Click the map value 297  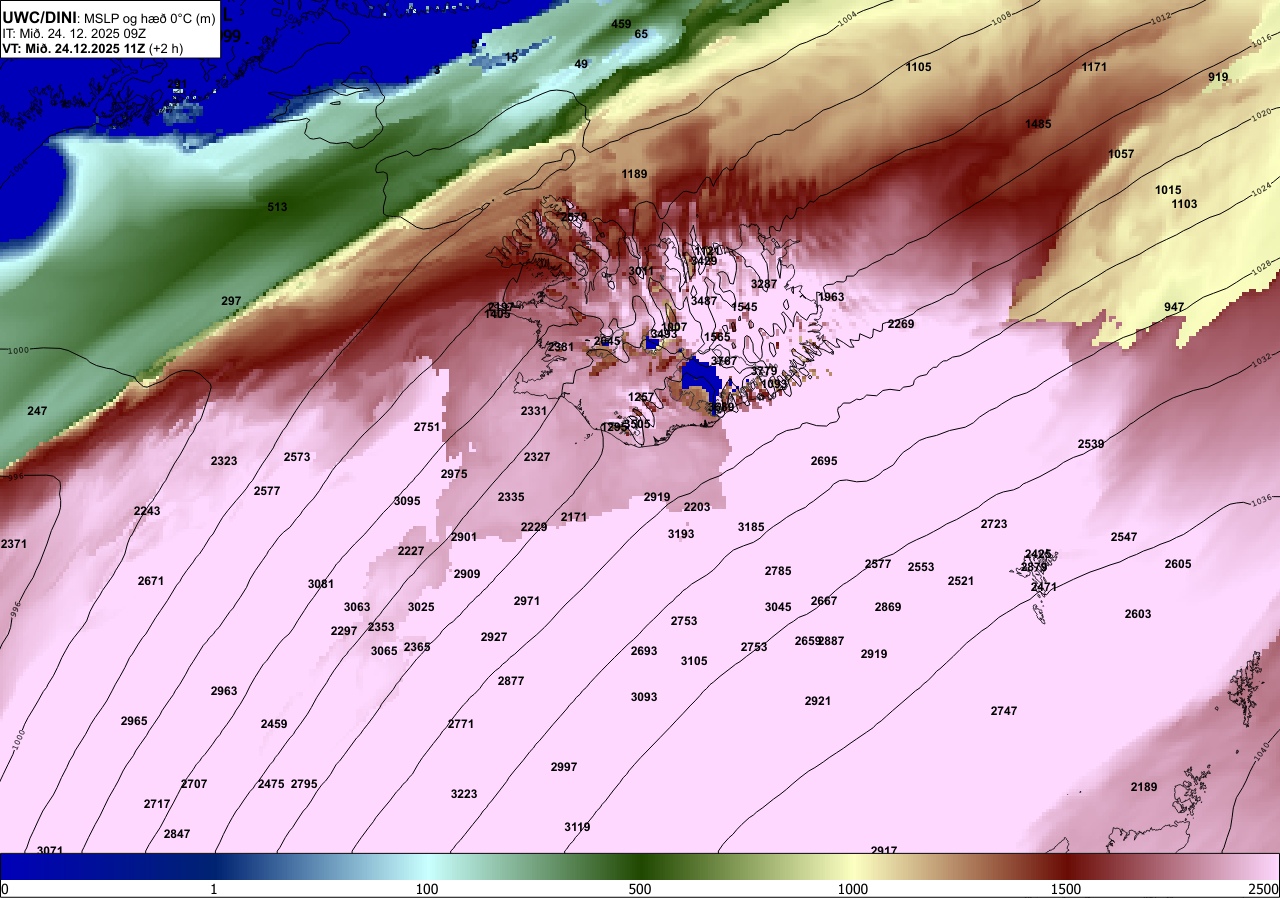click(x=231, y=301)
